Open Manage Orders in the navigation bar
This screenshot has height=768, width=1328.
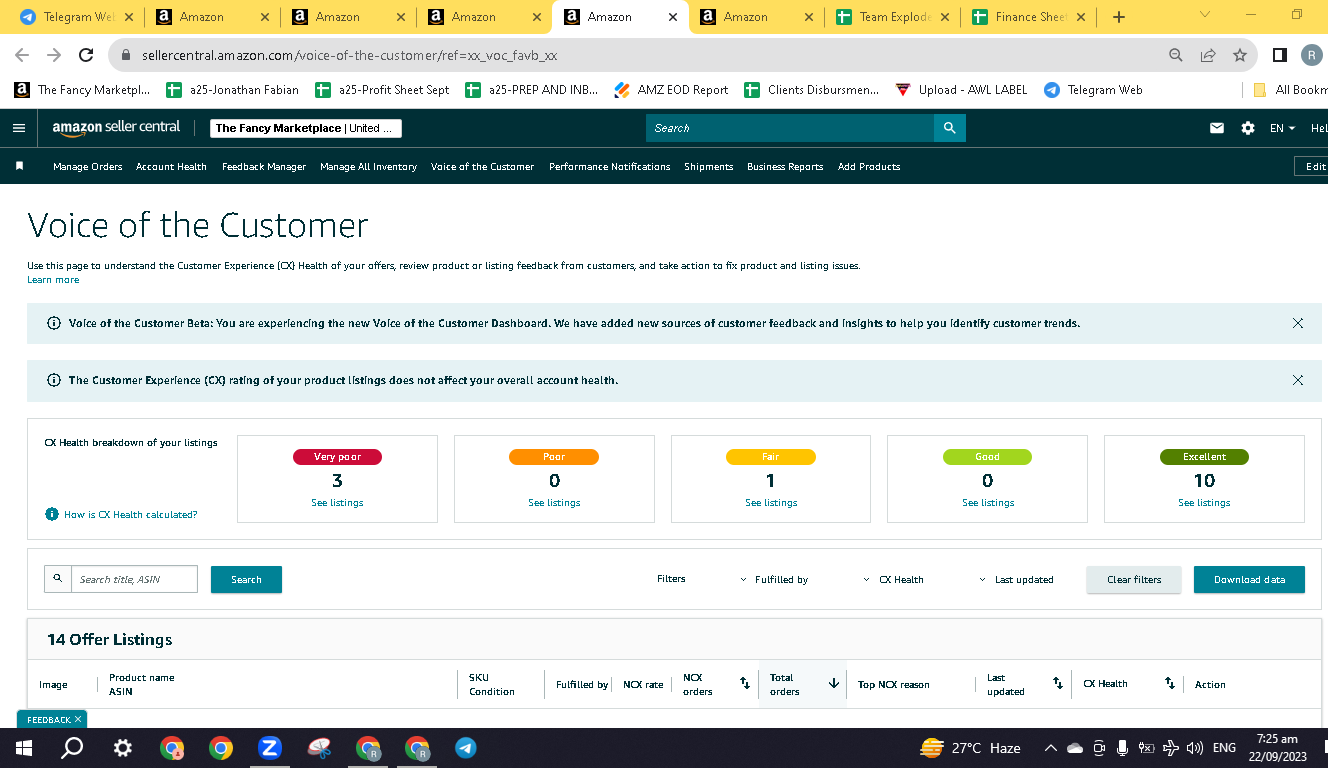coord(88,167)
